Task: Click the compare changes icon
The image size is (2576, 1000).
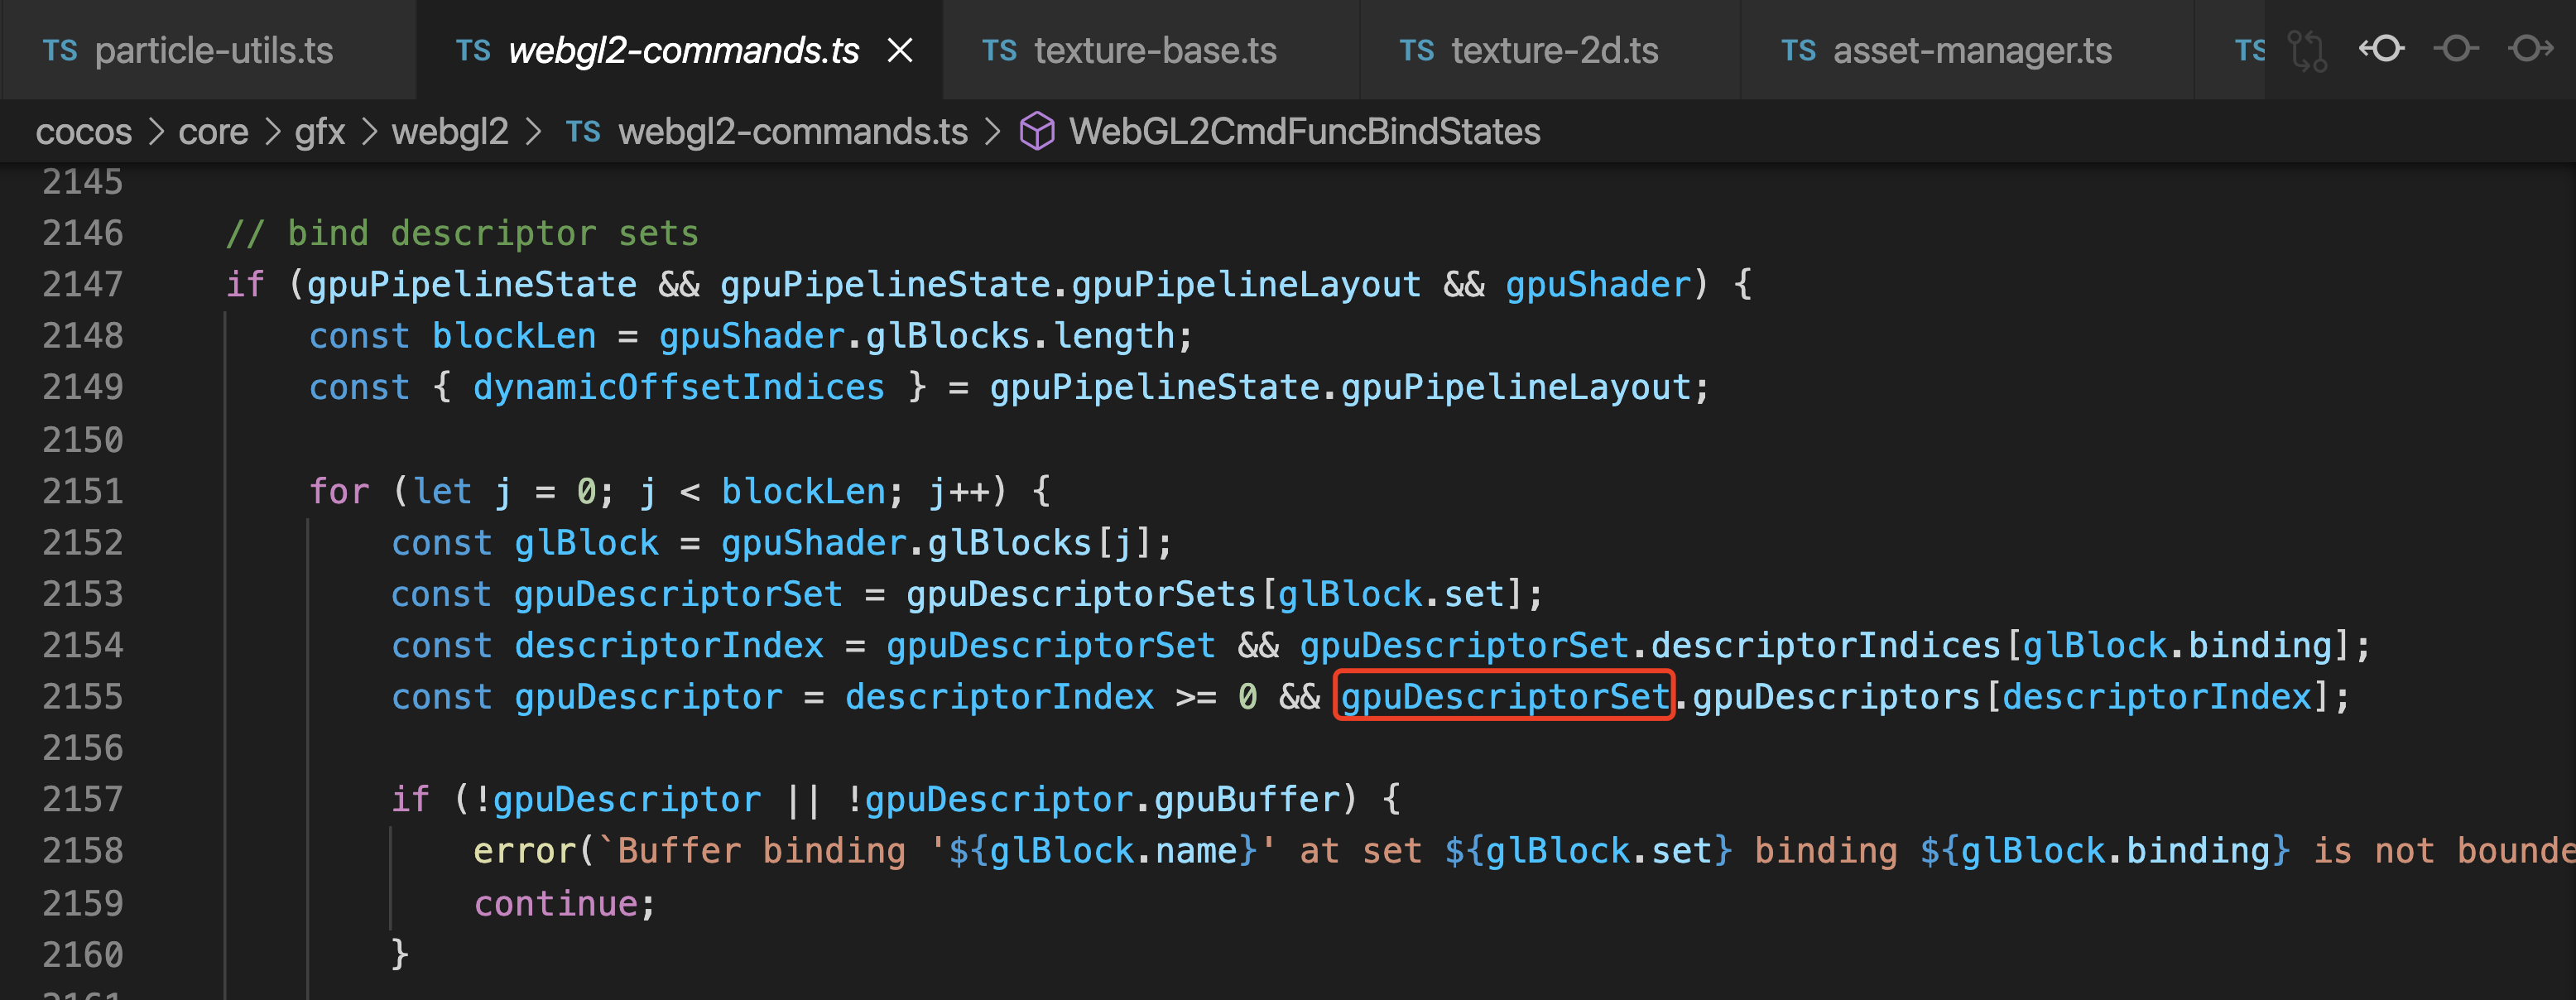Action: 2307,50
